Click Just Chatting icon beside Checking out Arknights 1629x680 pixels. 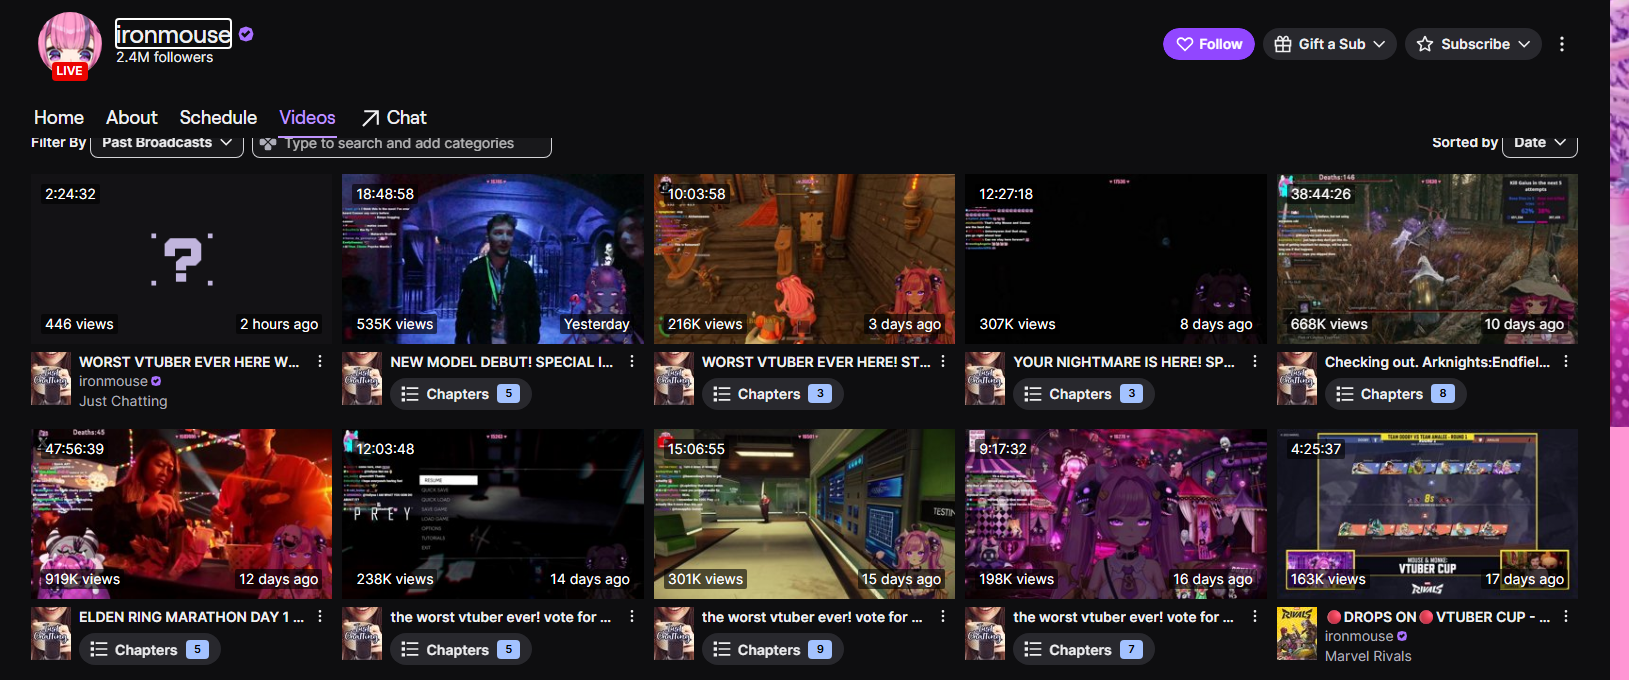click(1297, 378)
